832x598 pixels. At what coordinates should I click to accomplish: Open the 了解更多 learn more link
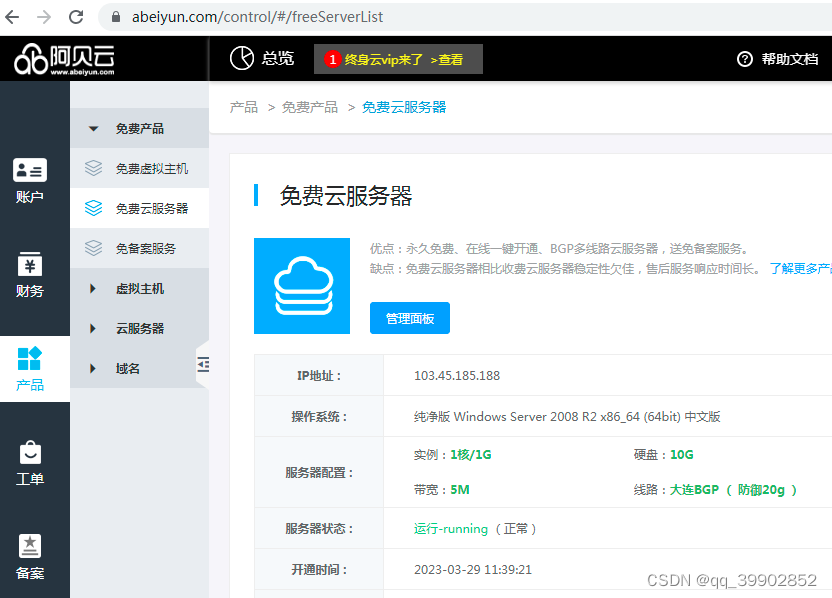tap(801, 268)
